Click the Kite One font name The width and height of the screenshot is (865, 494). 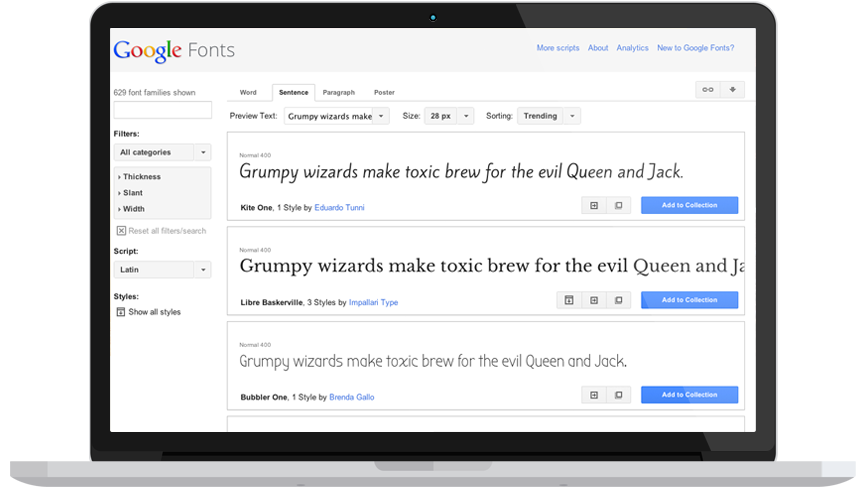pyautogui.click(x=257, y=208)
